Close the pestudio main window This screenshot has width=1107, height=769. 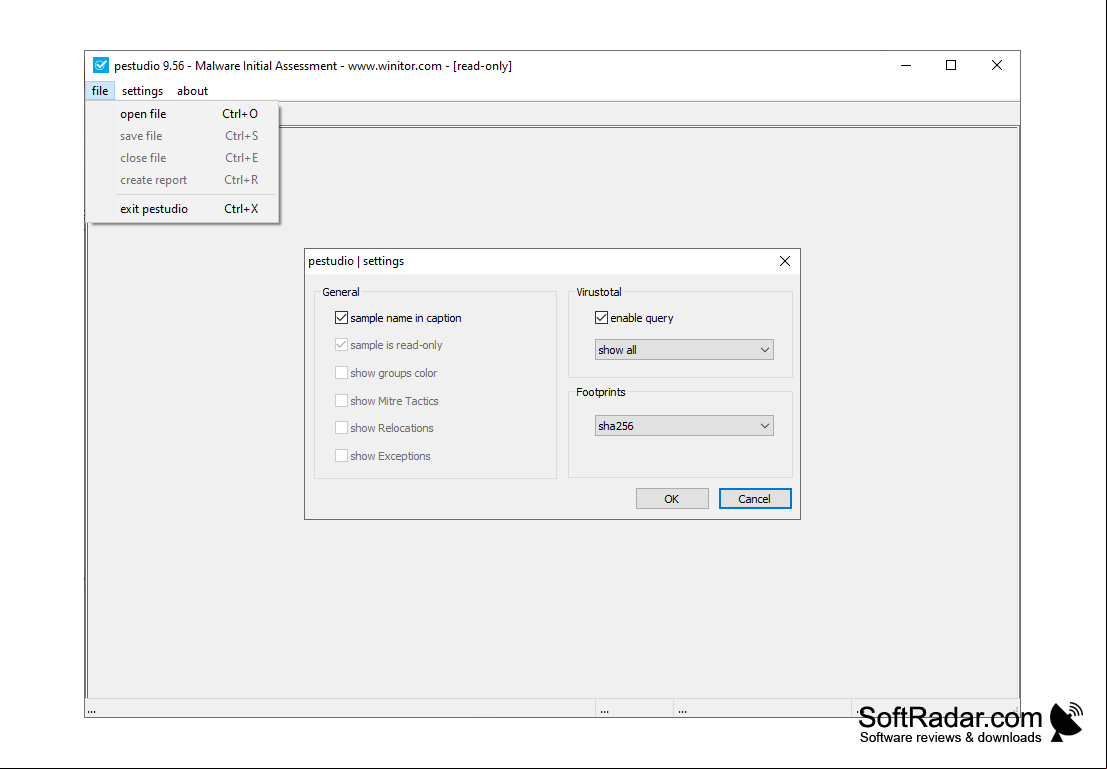pos(997,66)
